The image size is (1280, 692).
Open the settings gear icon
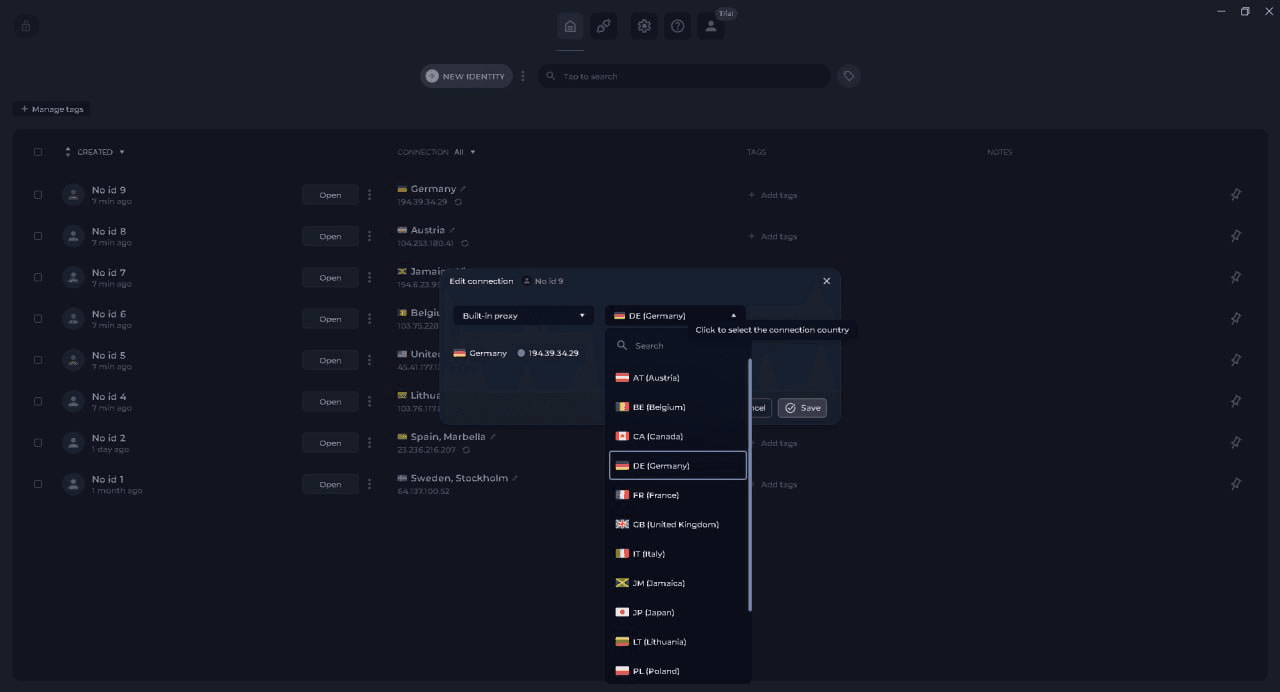[644, 26]
